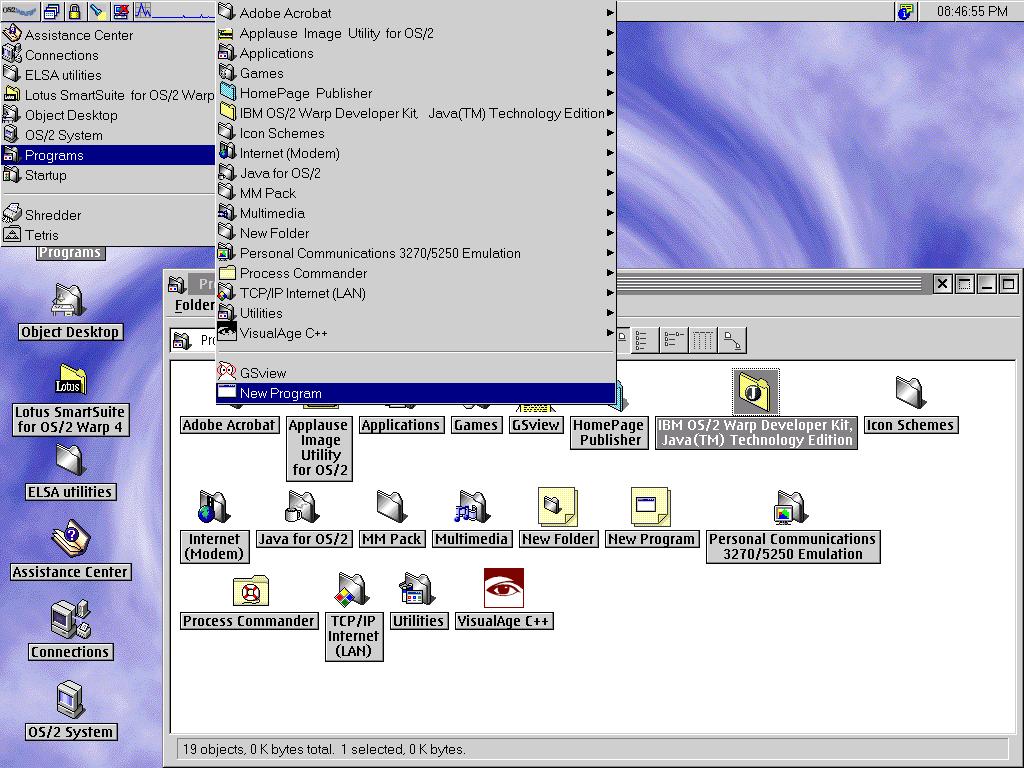Viewport: 1024px width, 768px height.
Task: Click the CPU activity graph monitor
Action: tap(174, 10)
